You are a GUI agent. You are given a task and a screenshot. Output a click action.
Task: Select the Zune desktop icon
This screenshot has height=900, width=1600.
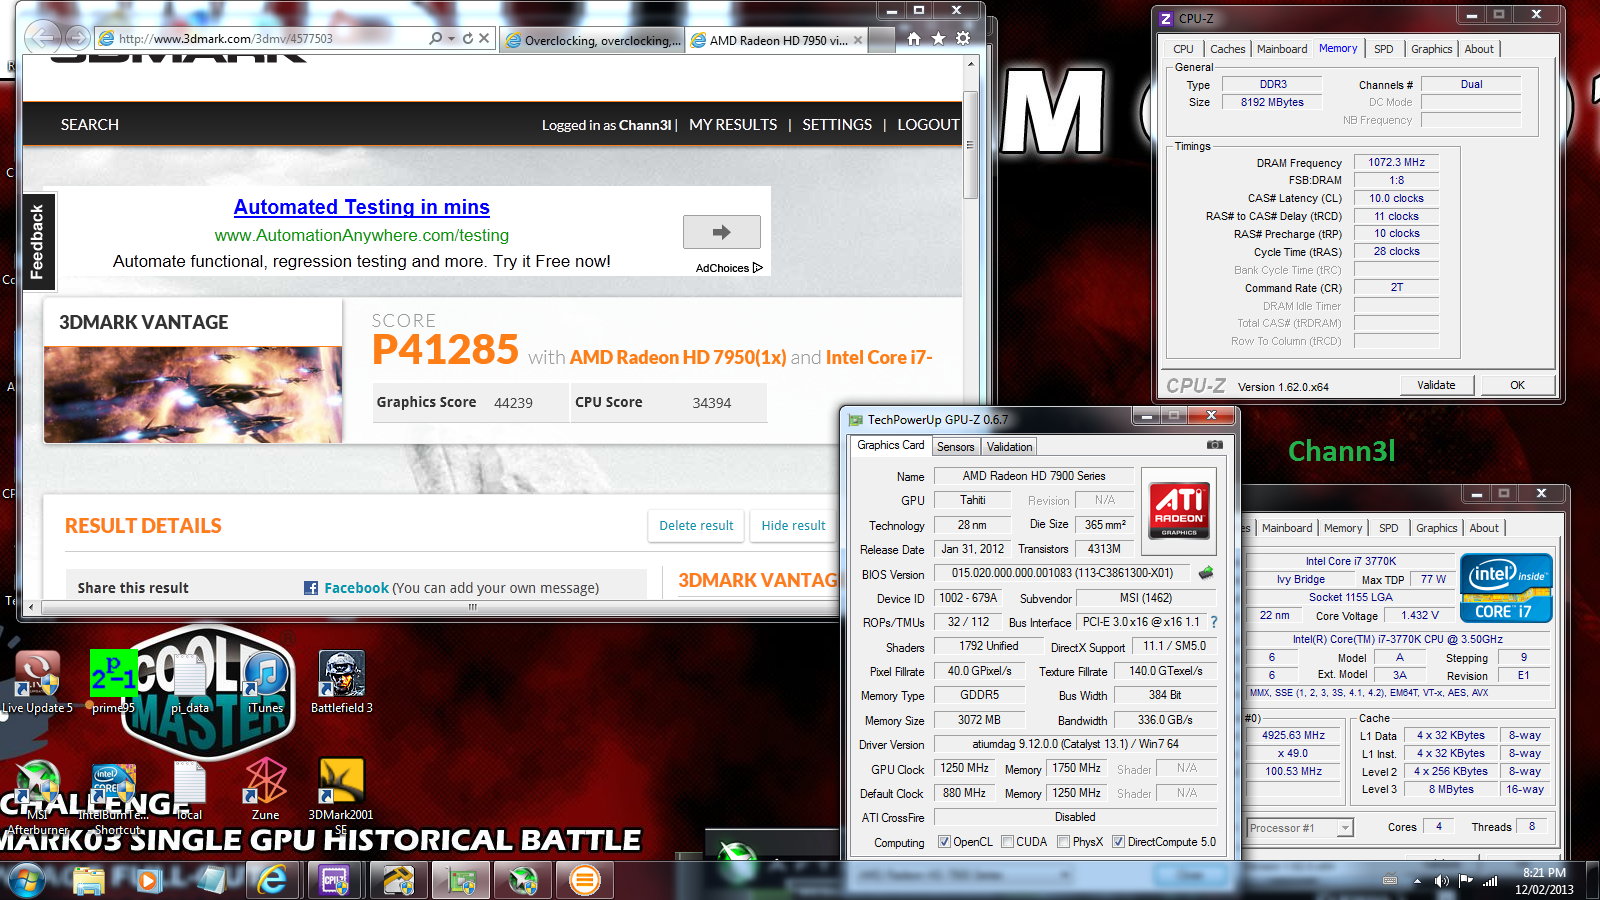click(x=265, y=790)
